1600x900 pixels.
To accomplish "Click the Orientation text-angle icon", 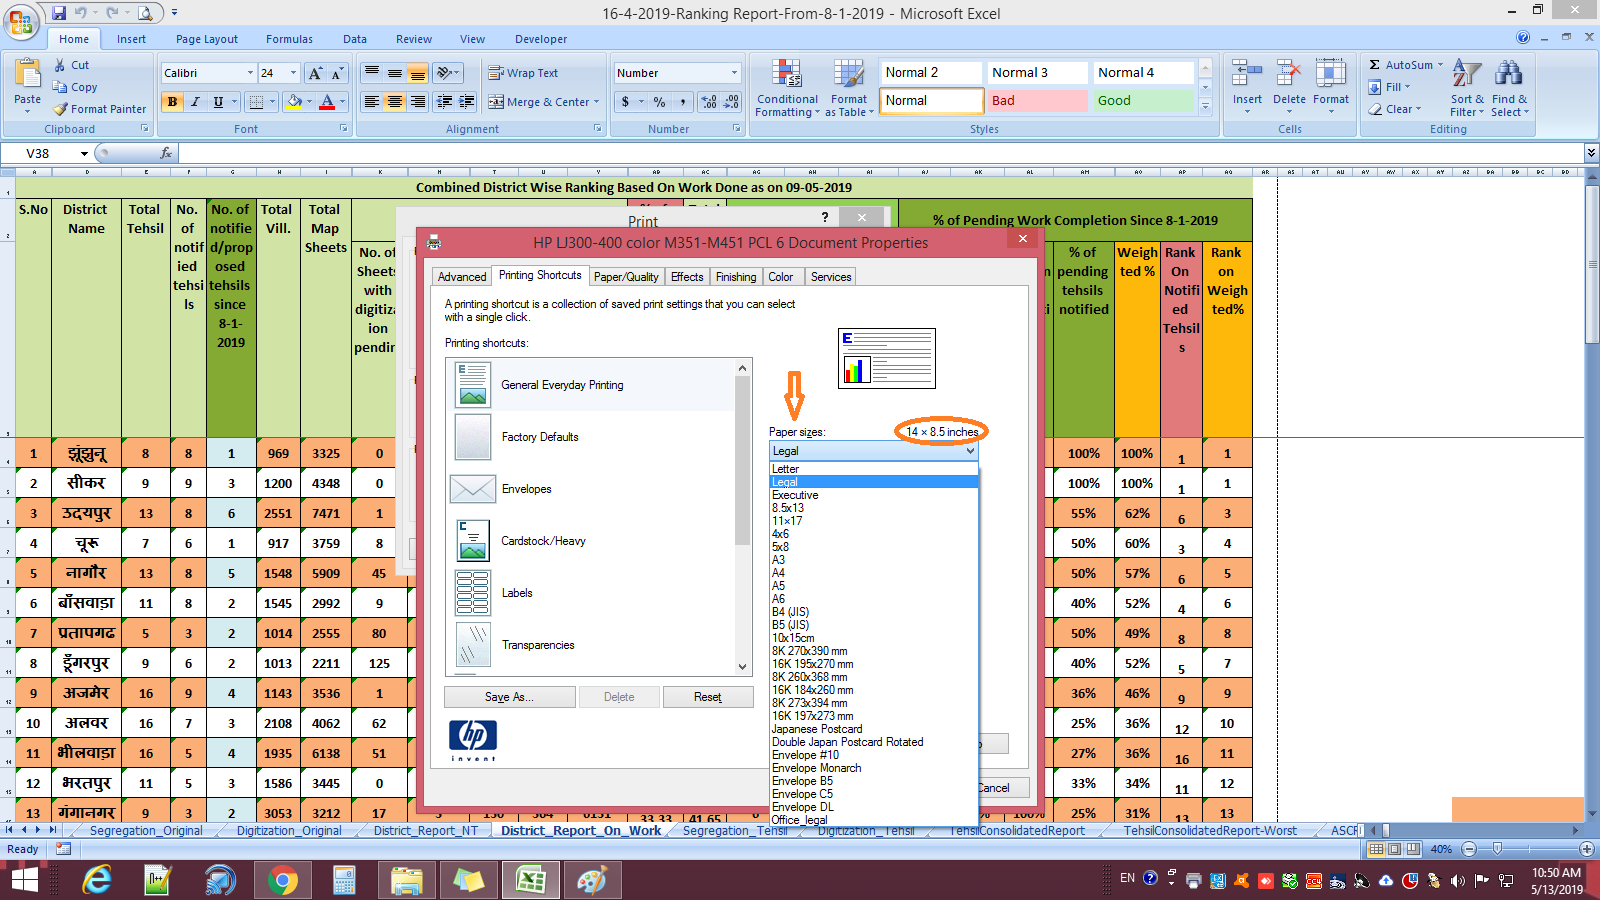I will pyautogui.click(x=444, y=73).
